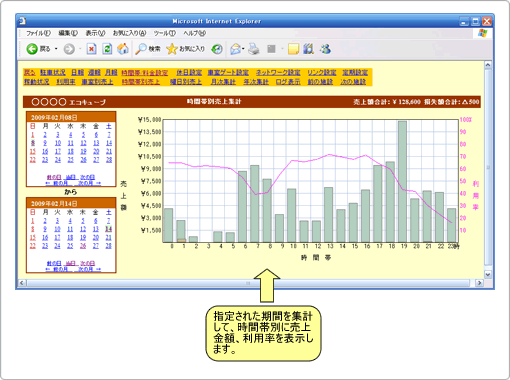Click the vertical scrollbar down arrow
The image size is (510, 380).
[488, 275]
